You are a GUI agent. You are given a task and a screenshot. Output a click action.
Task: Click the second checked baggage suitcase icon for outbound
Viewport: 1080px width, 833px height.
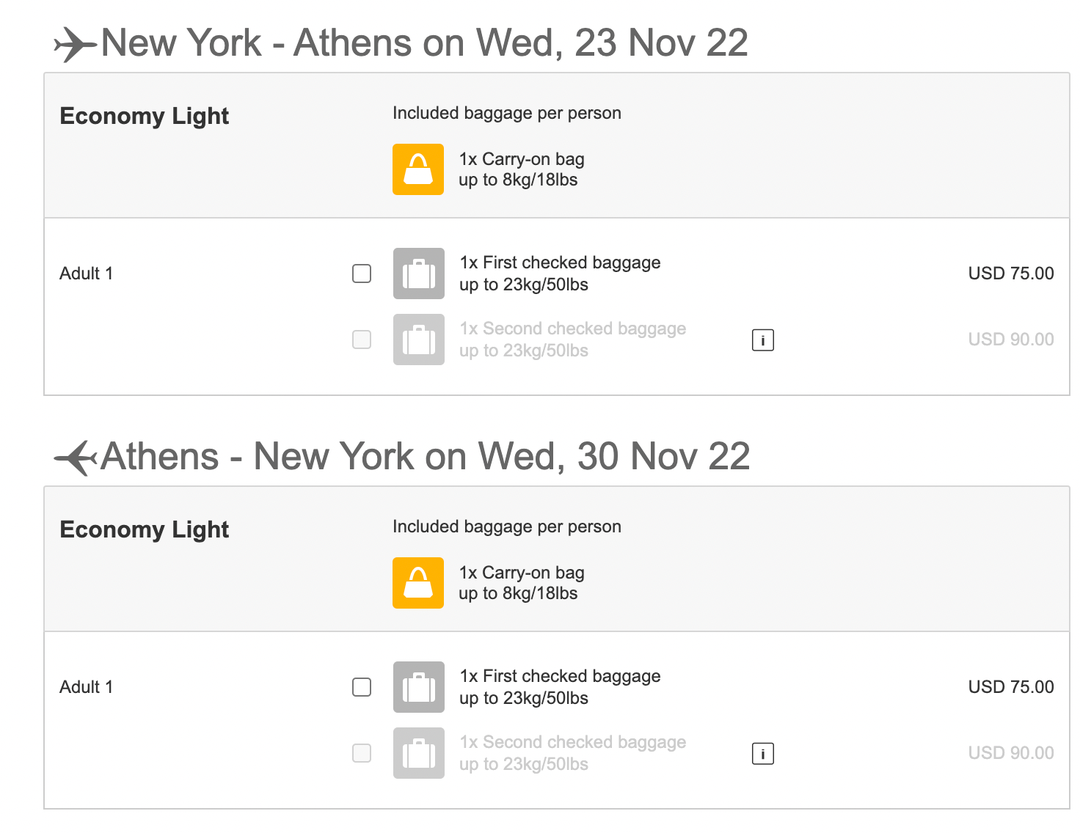(x=418, y=340)
